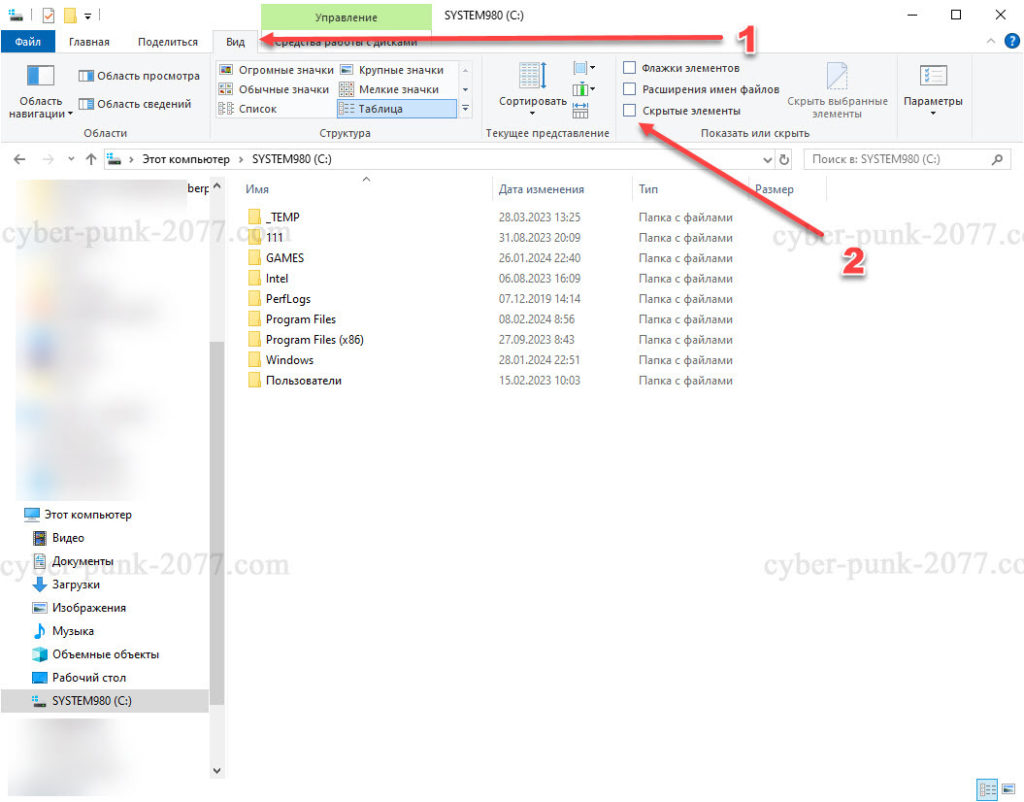Open recent locations dropdown next to forward arrow
The width and height of the screenshot is (1024, 802).
tap(71, 159)
